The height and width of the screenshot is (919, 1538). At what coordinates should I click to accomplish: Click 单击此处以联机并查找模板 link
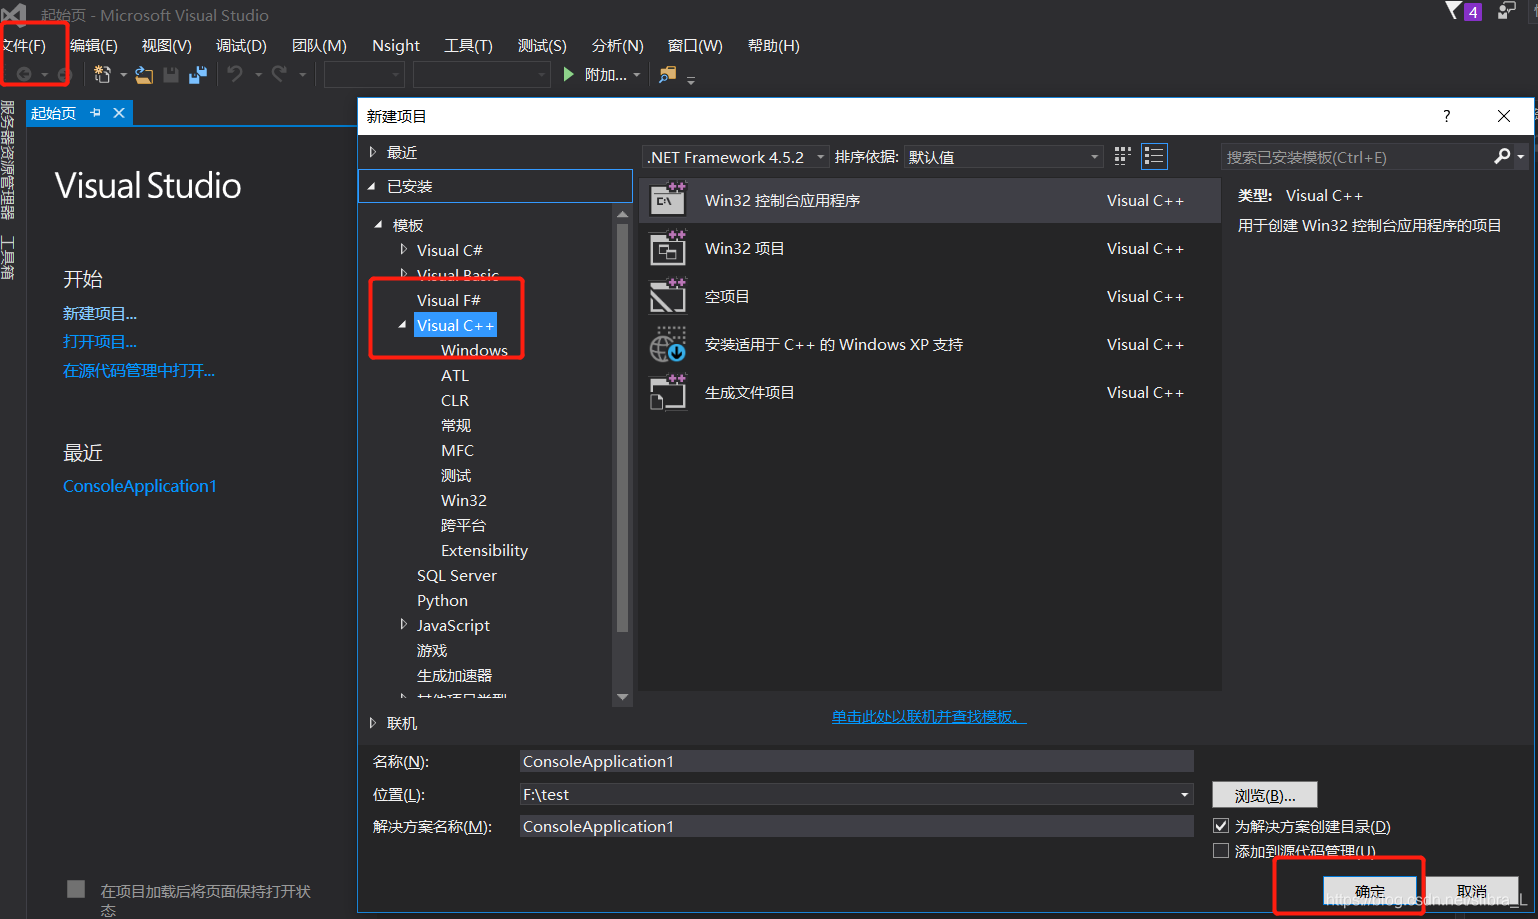(x=929, y=716)
